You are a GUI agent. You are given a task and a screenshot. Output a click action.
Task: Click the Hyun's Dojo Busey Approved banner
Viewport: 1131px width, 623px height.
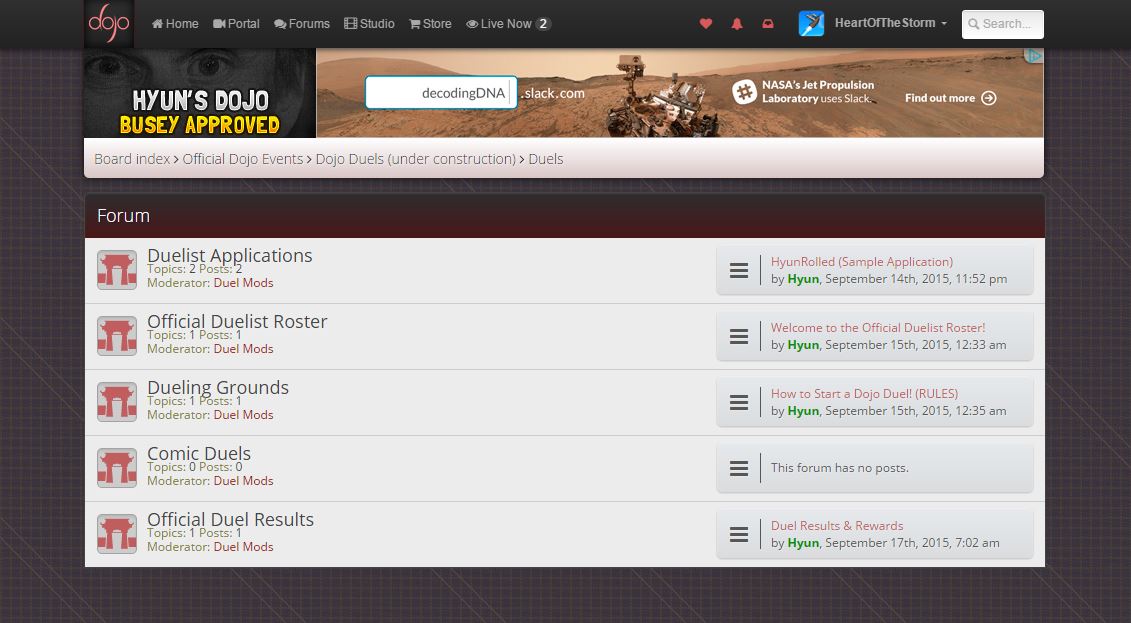click(x=200, y=93)
